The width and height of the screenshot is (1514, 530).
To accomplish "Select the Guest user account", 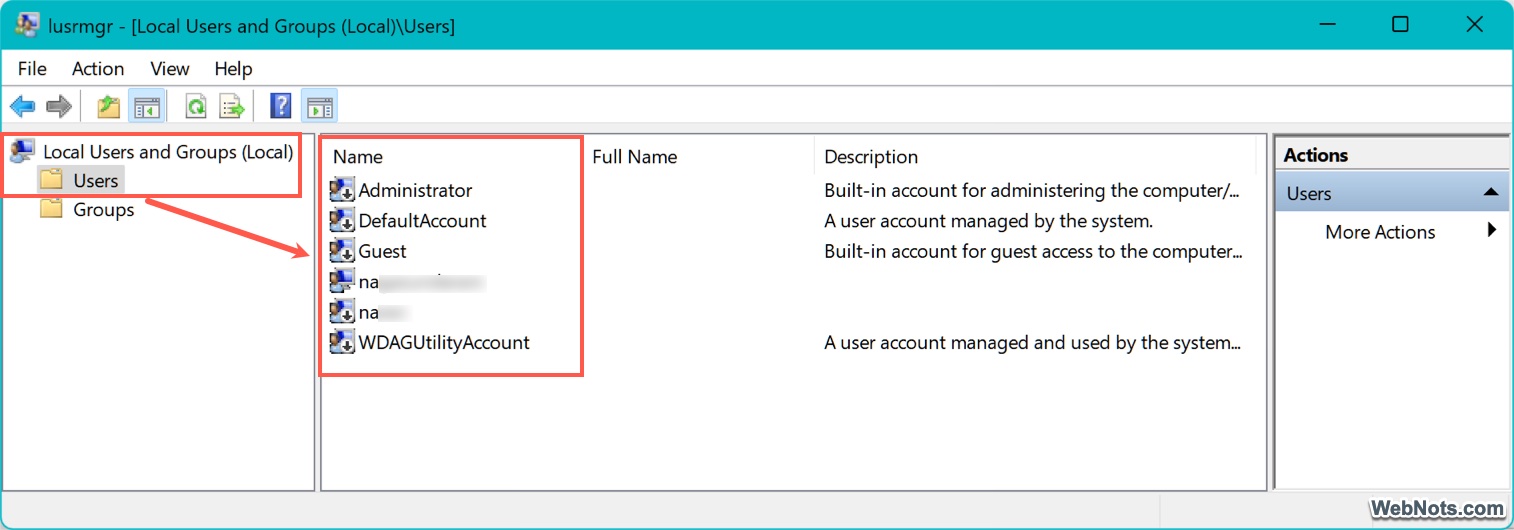I will tap(382, 251).
